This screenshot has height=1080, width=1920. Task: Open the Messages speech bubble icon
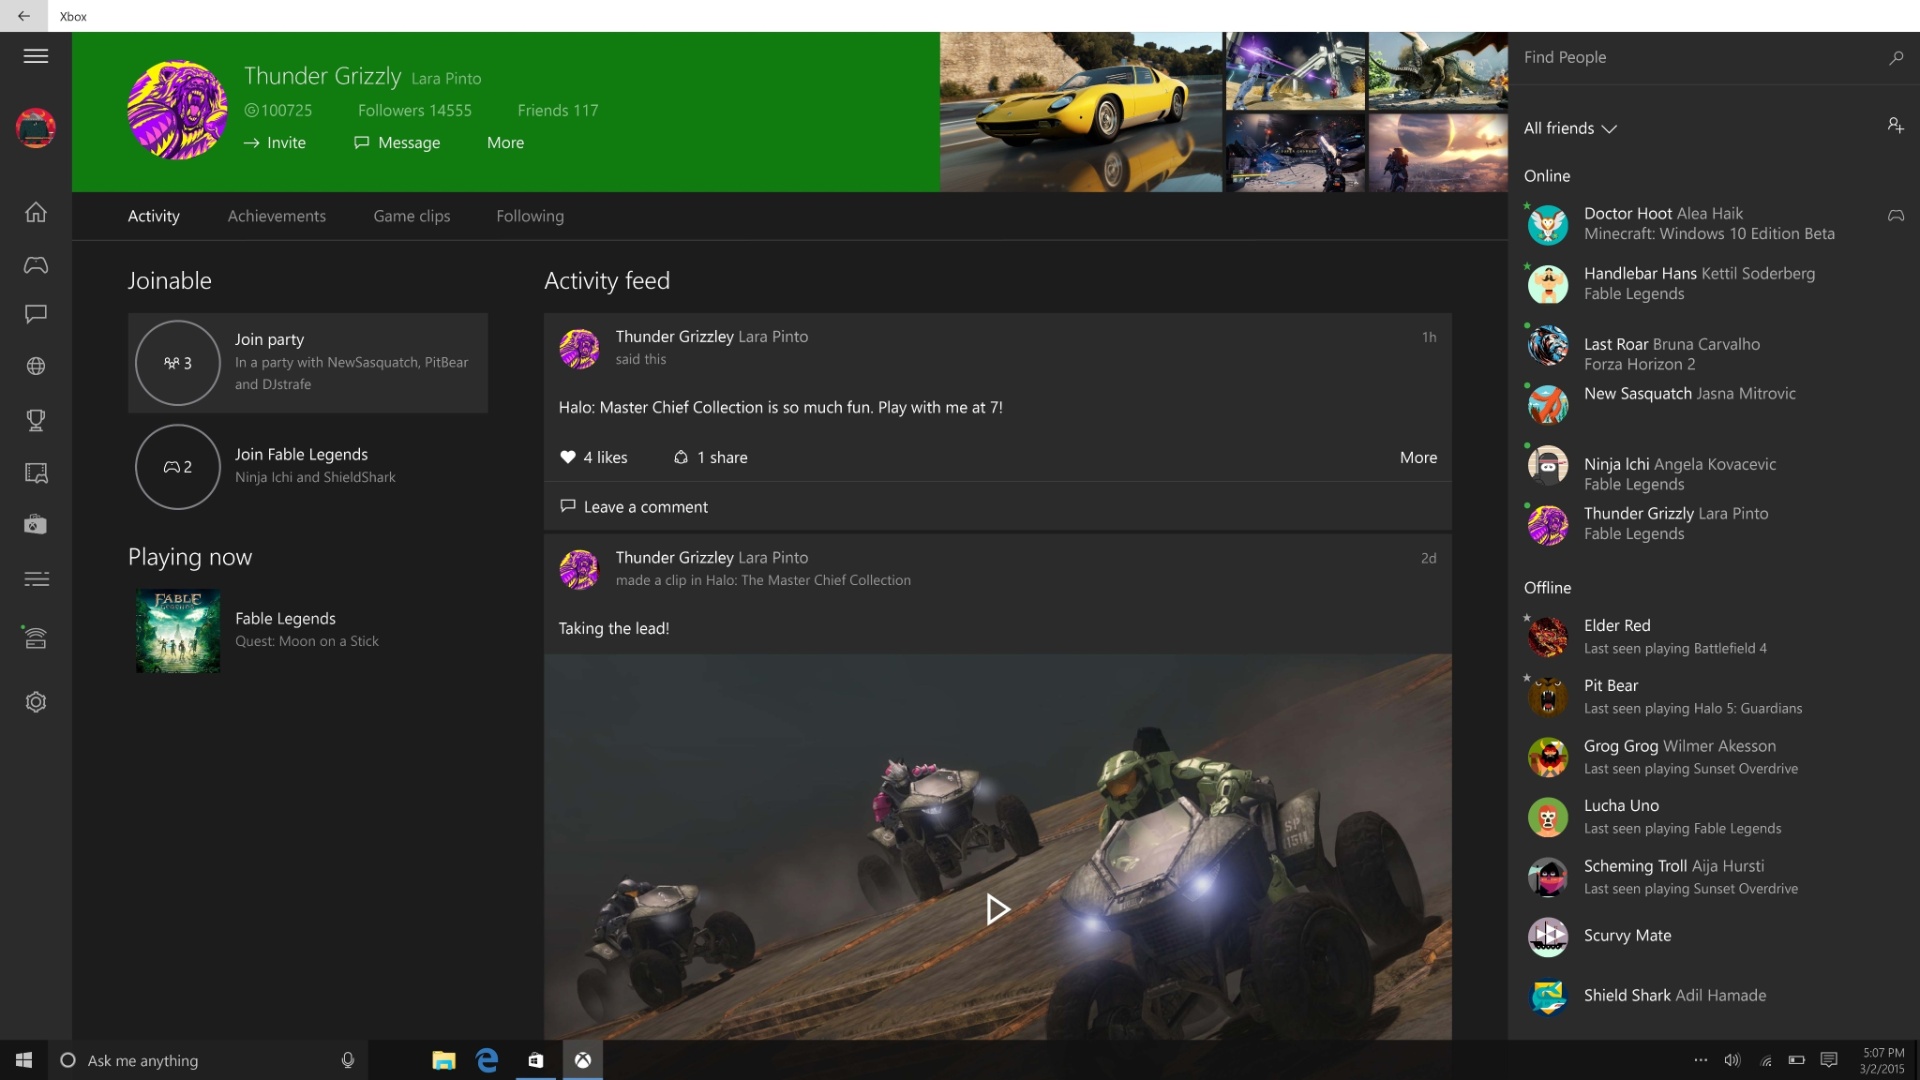click(x=36, y=315)
